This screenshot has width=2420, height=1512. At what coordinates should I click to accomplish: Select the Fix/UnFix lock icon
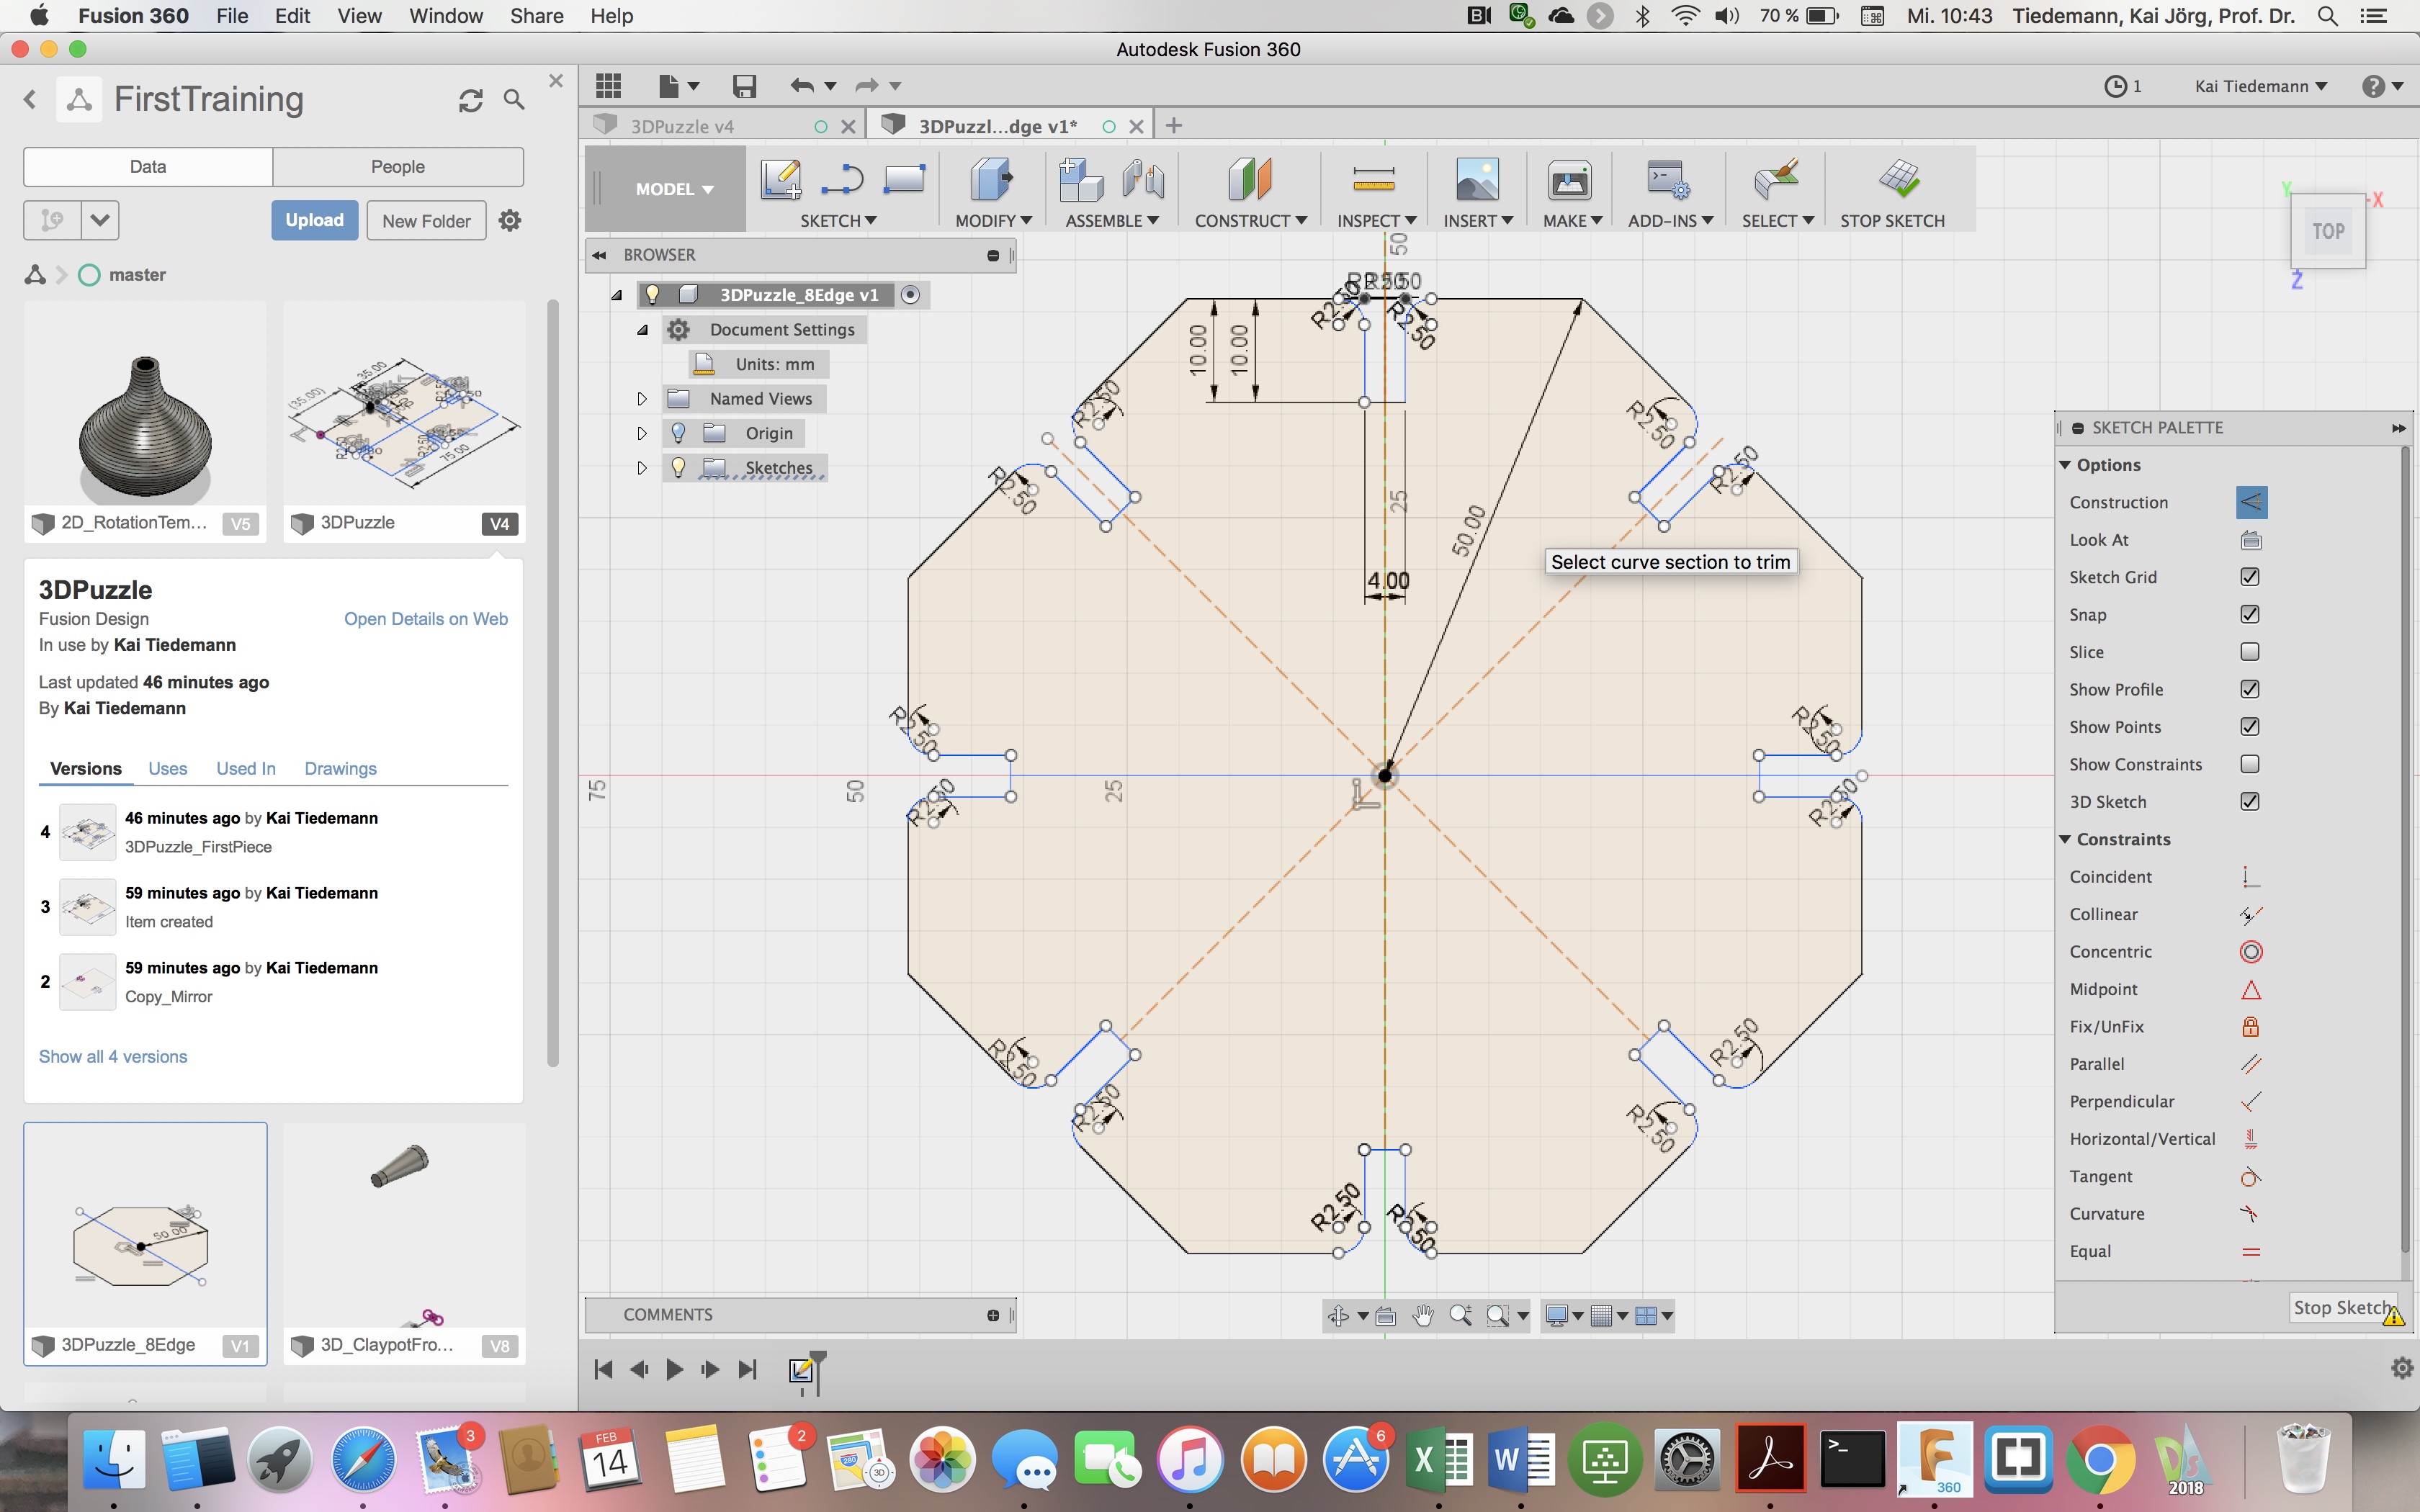(x=2250, y=1027)
